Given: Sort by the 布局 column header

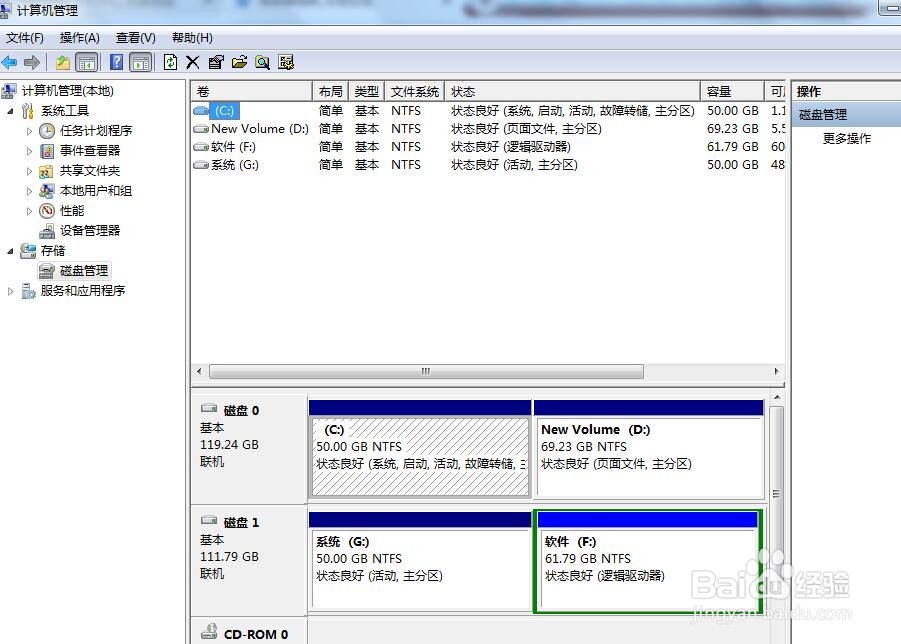Looking at the screenshot, I should (330, 91).
